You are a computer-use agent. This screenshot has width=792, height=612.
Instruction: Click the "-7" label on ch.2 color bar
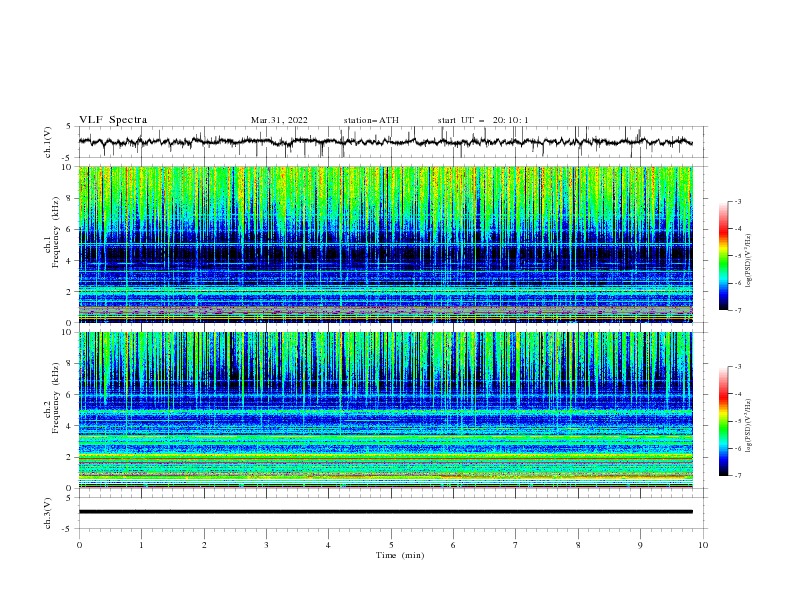(737, 476)
